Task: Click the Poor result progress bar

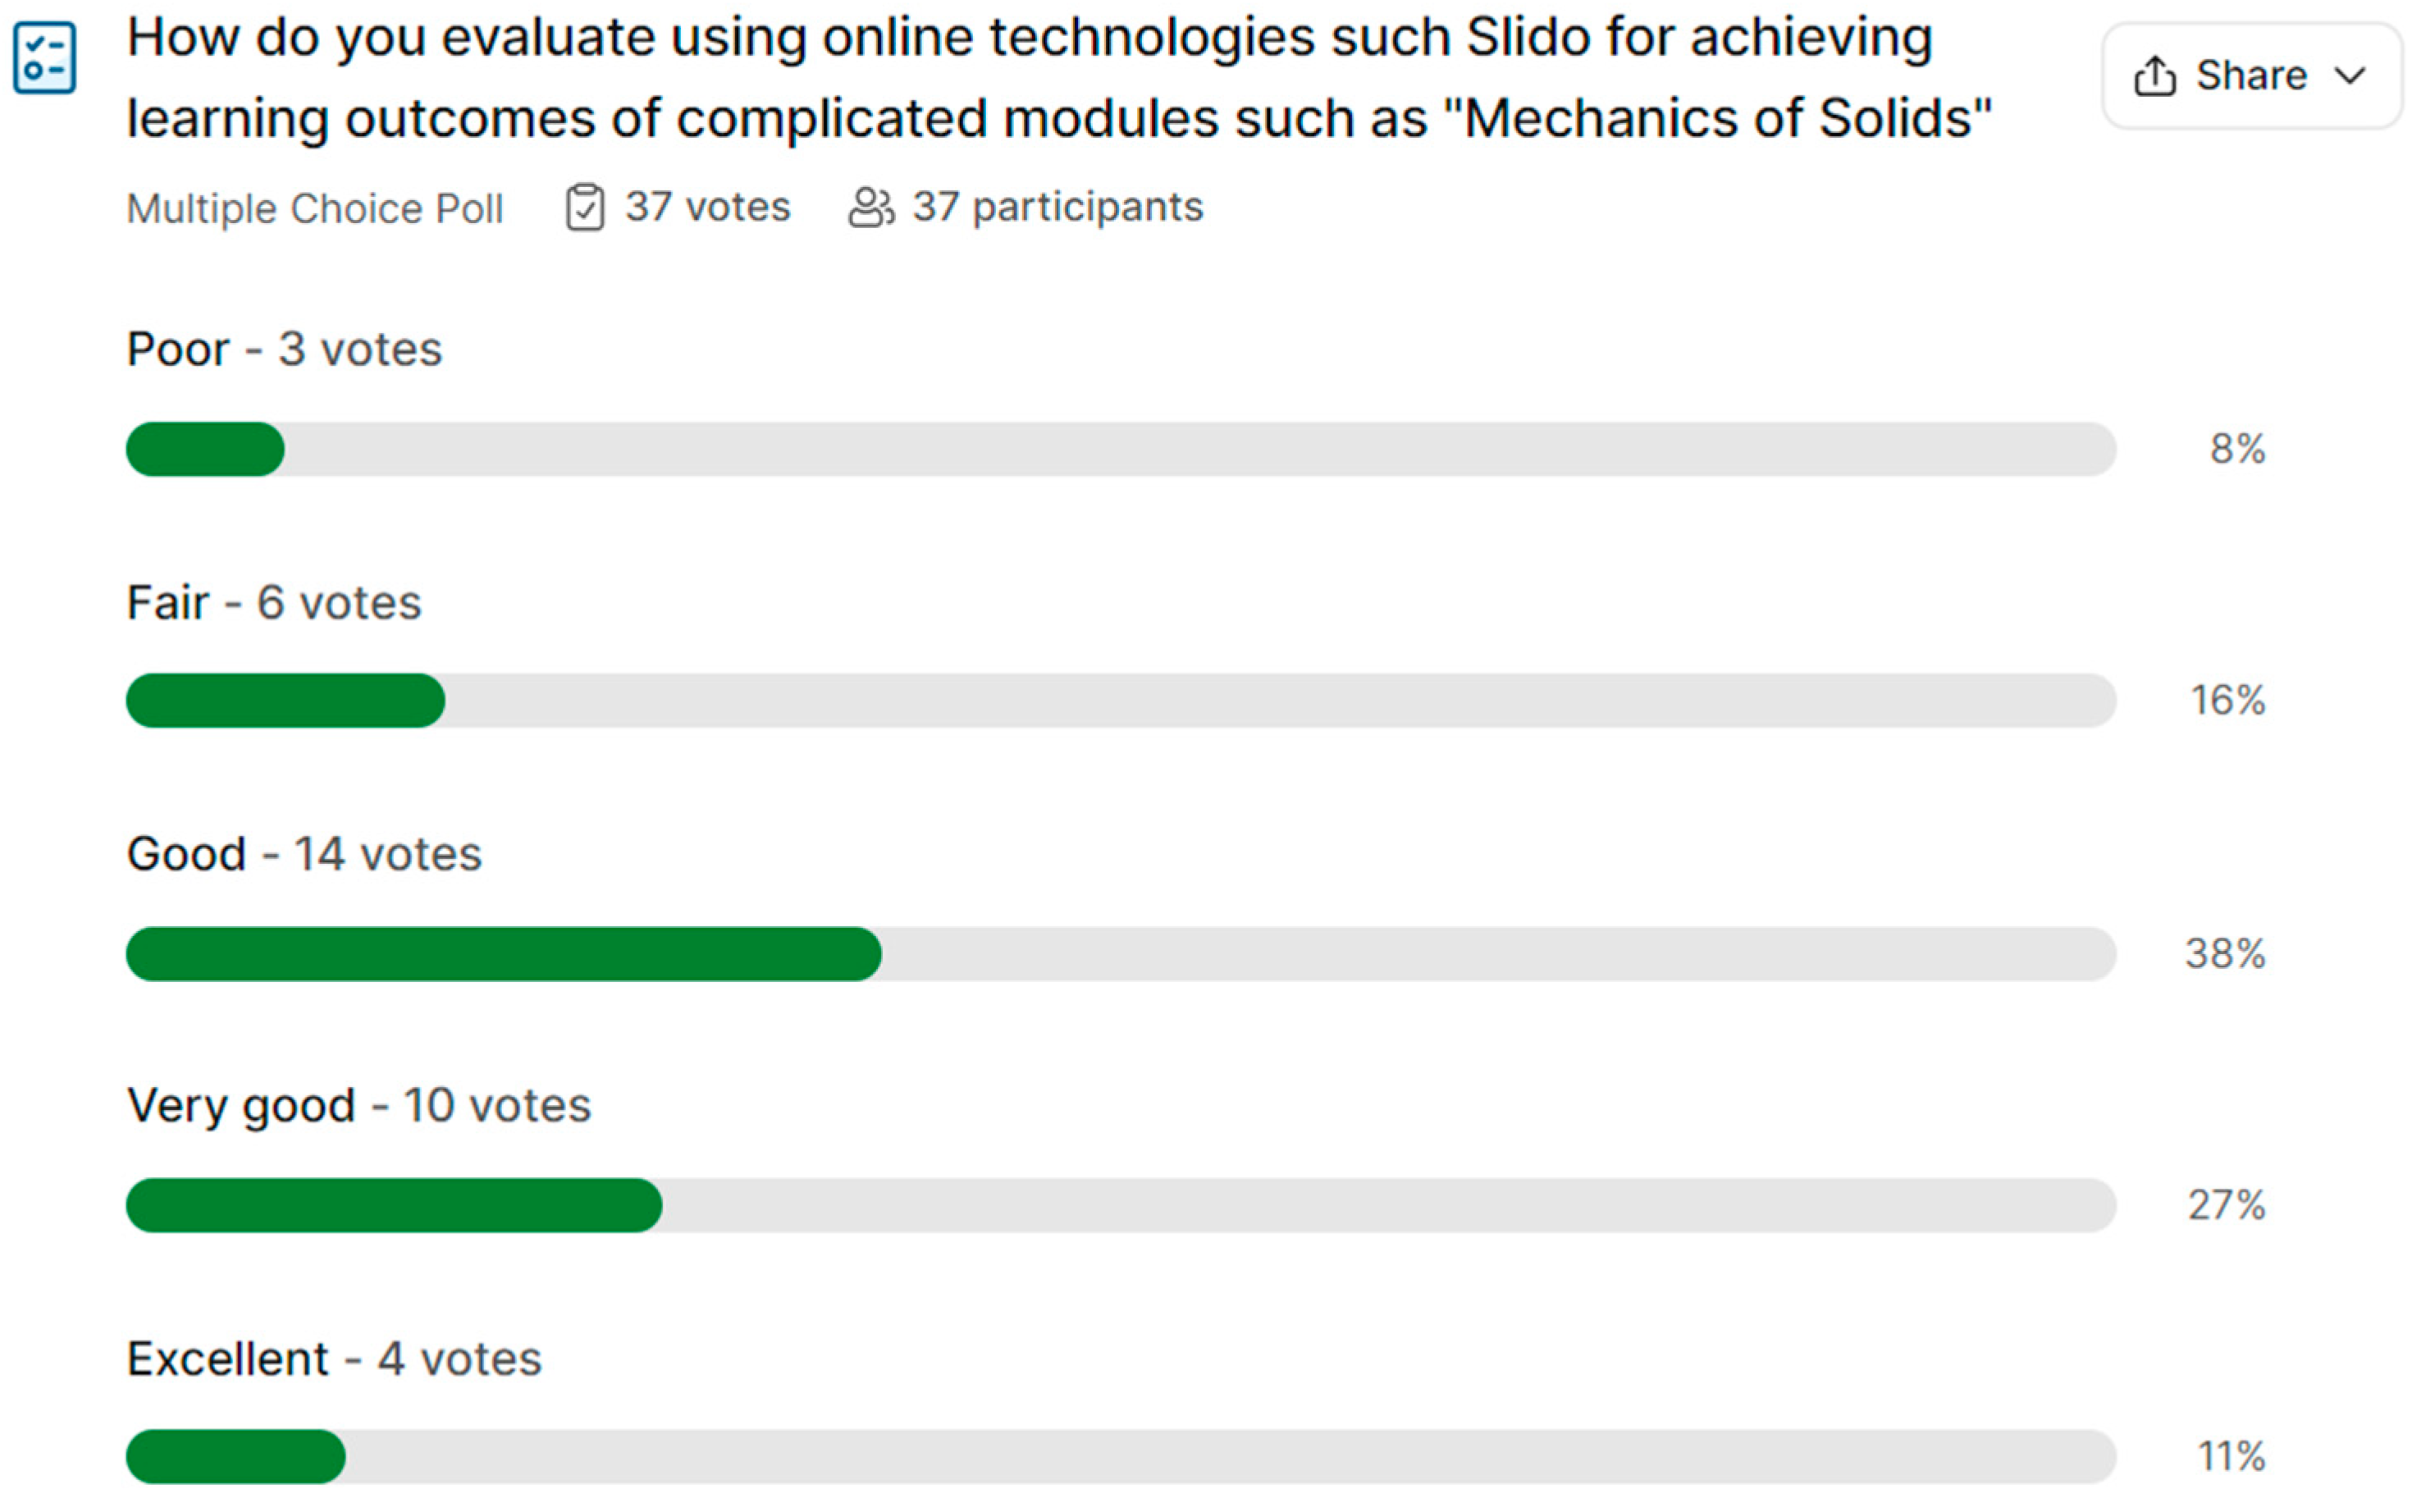Action: pos(1120,449)
